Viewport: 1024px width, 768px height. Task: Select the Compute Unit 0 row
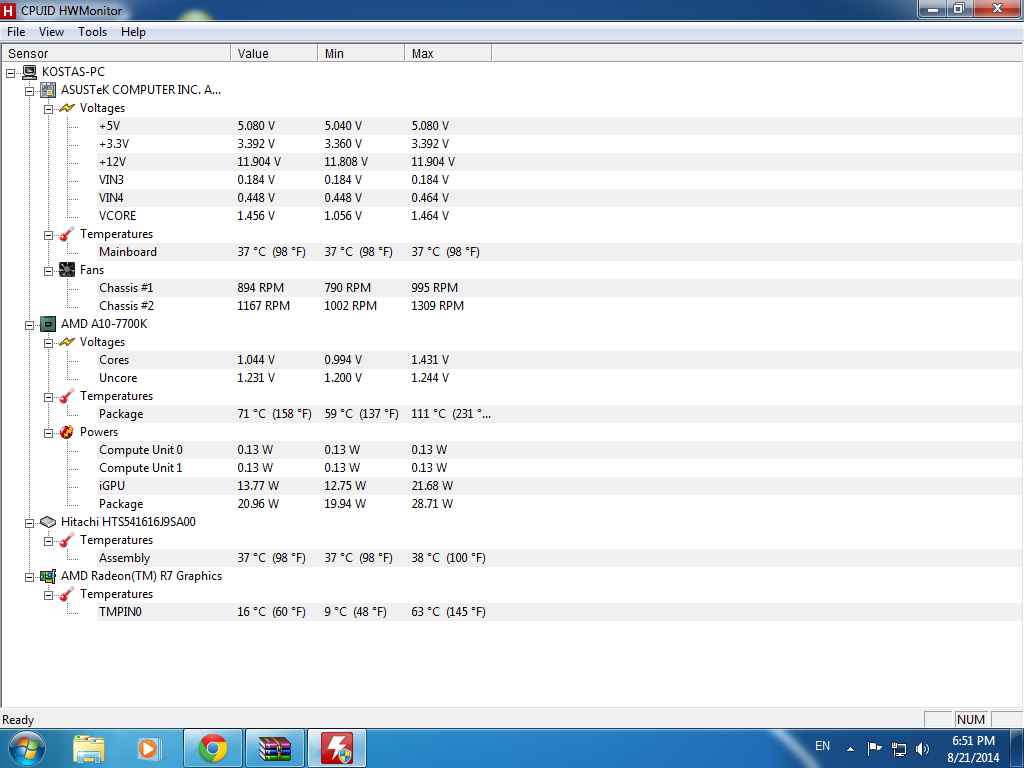[560, 450]
